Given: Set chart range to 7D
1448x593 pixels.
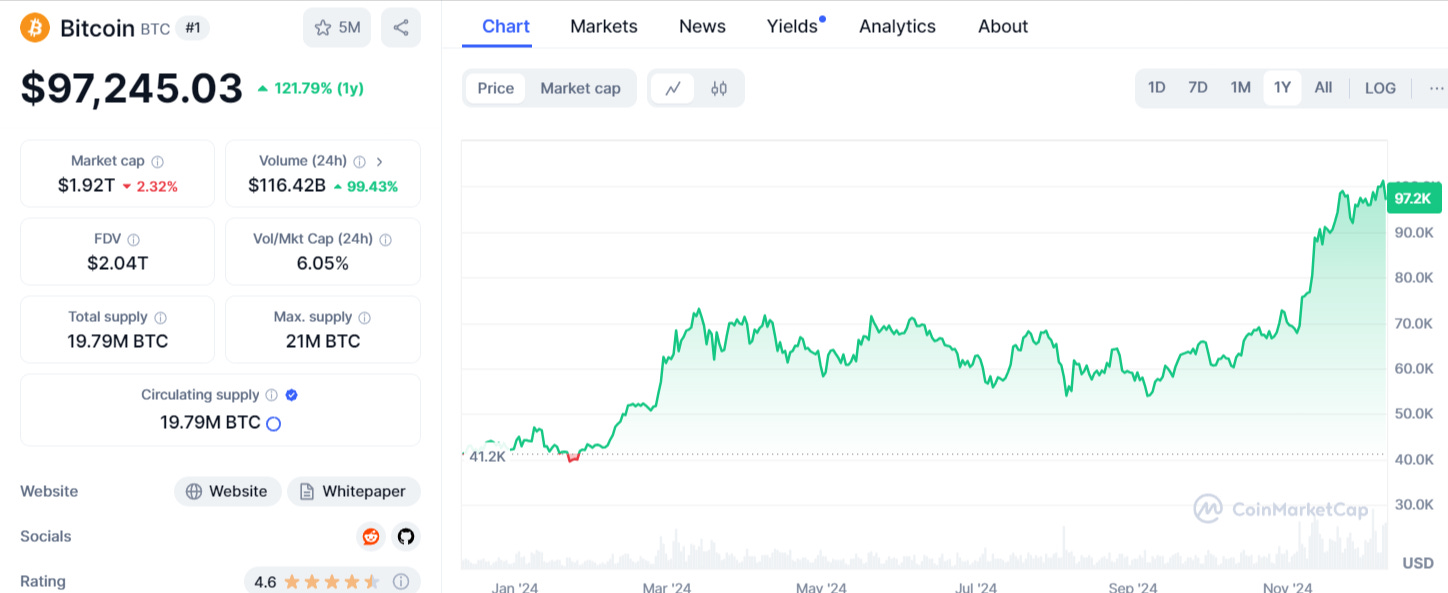Looking at the screenshot, I should click(1198, 88).
